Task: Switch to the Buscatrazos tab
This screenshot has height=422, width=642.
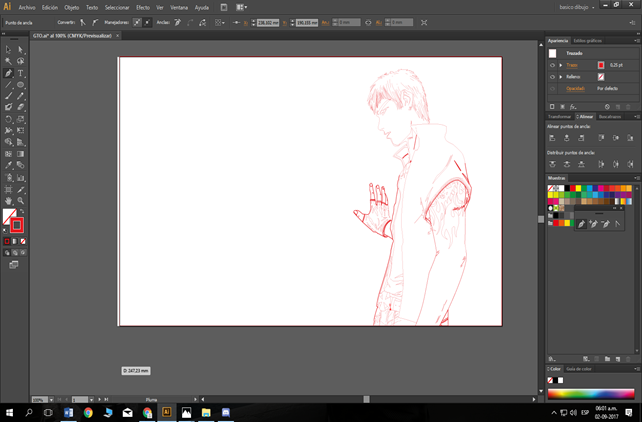Action: click(611, 116)
